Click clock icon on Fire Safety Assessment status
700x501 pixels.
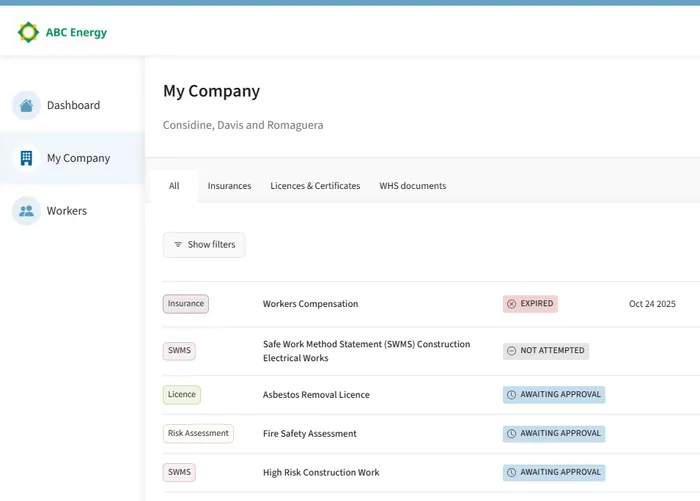[512, 434]
